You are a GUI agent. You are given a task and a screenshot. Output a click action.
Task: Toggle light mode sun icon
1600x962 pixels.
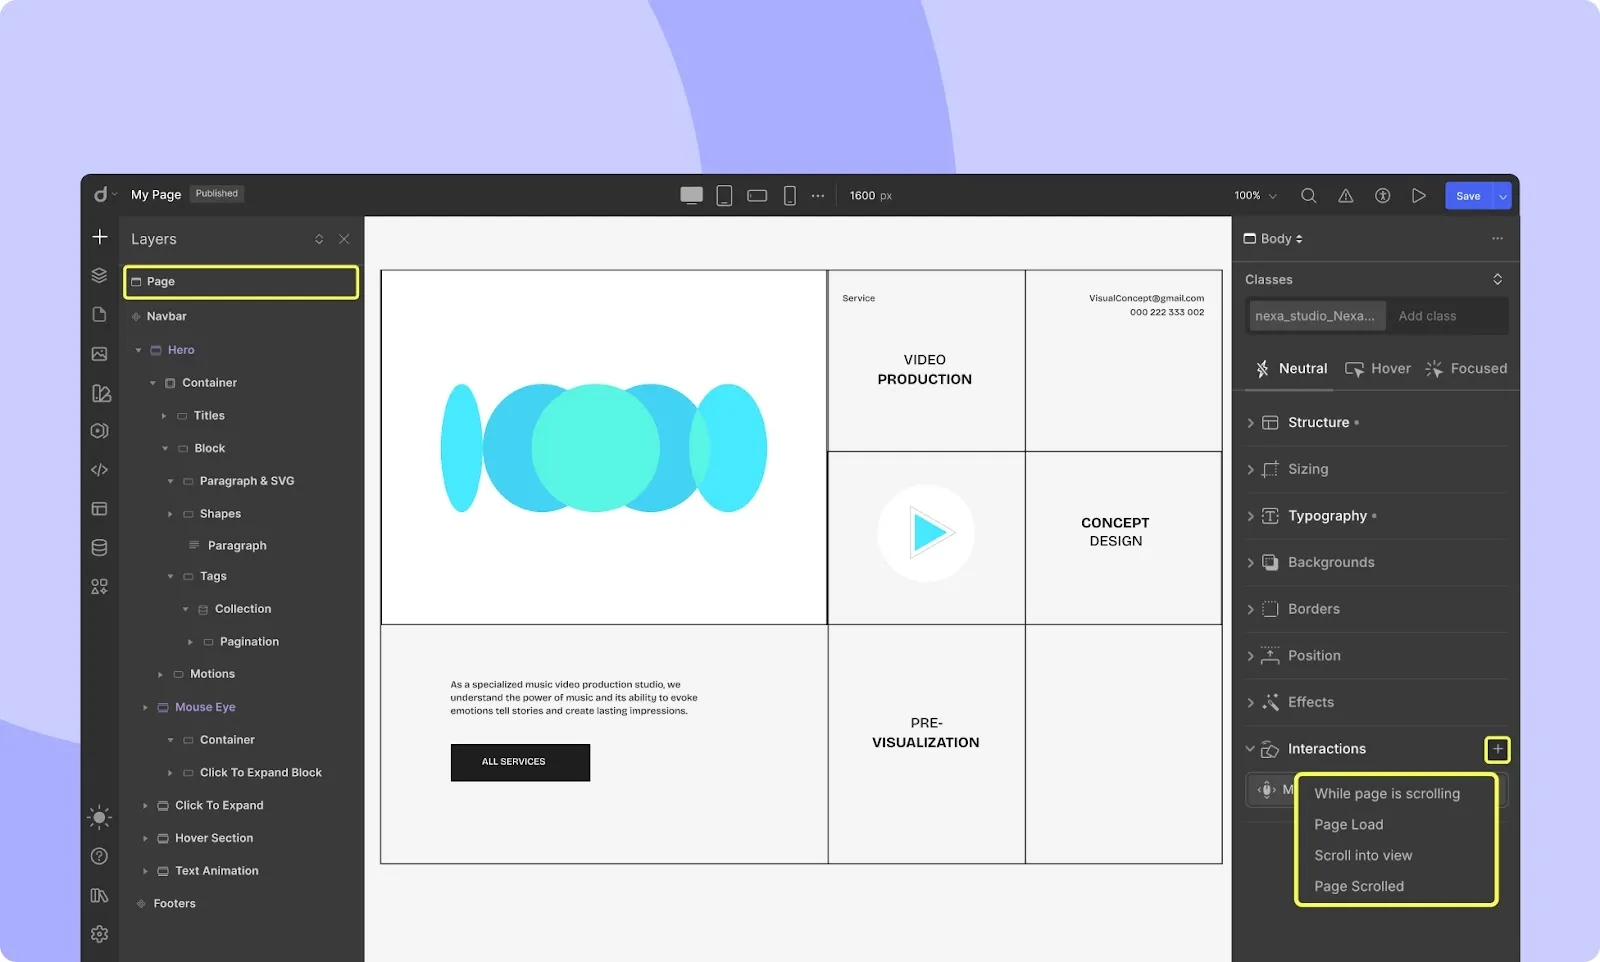coord(100,817)
